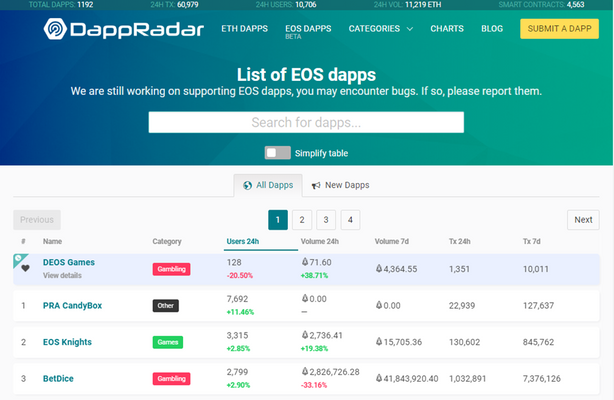Screen dimensions: 614x400
Task: Click the heart icon beside DEOS Games
Action: (25, 268)
